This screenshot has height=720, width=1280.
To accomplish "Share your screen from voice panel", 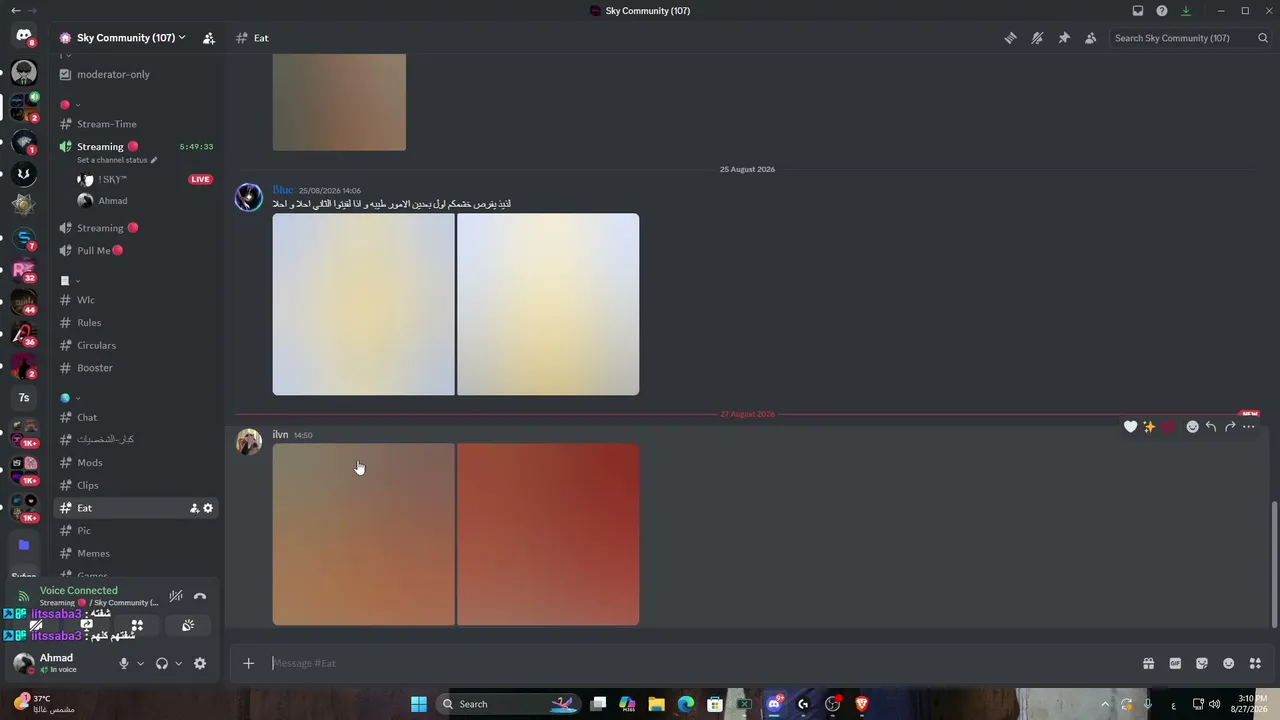I will click(x=87, y=626).
